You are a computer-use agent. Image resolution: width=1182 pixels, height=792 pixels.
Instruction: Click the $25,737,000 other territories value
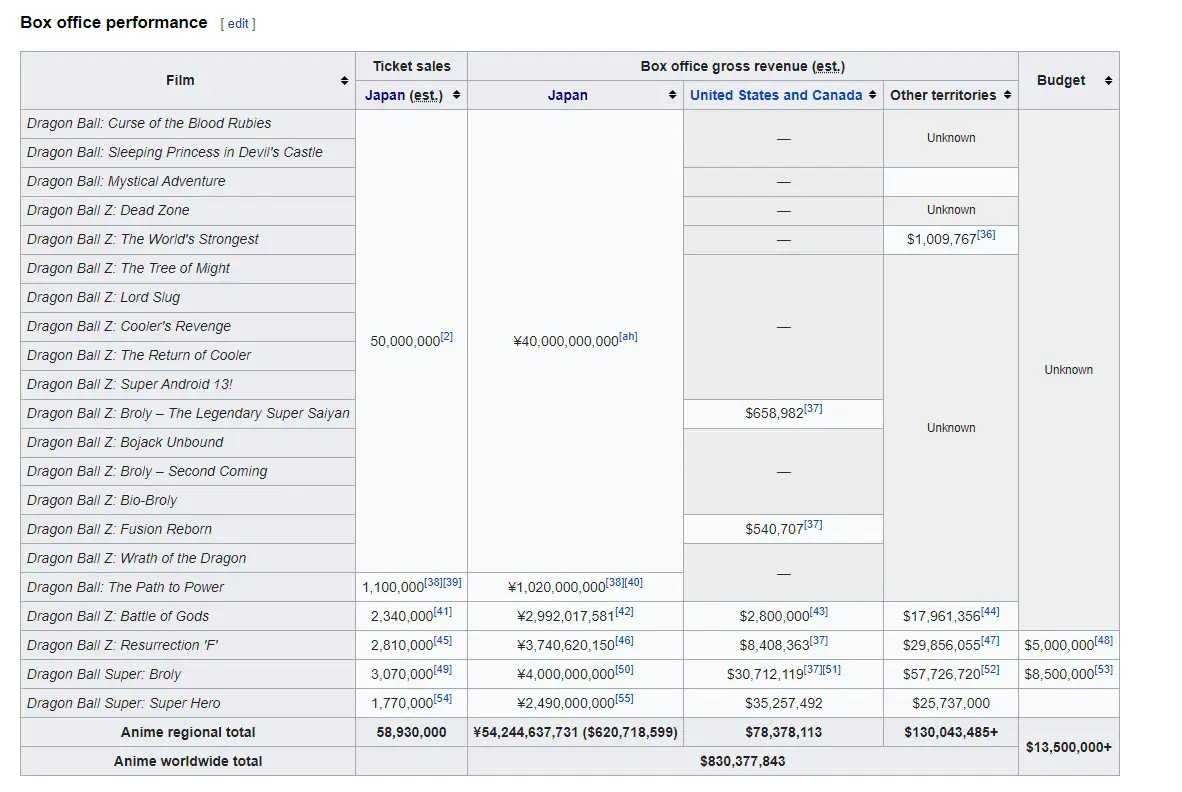coord(951,704)
